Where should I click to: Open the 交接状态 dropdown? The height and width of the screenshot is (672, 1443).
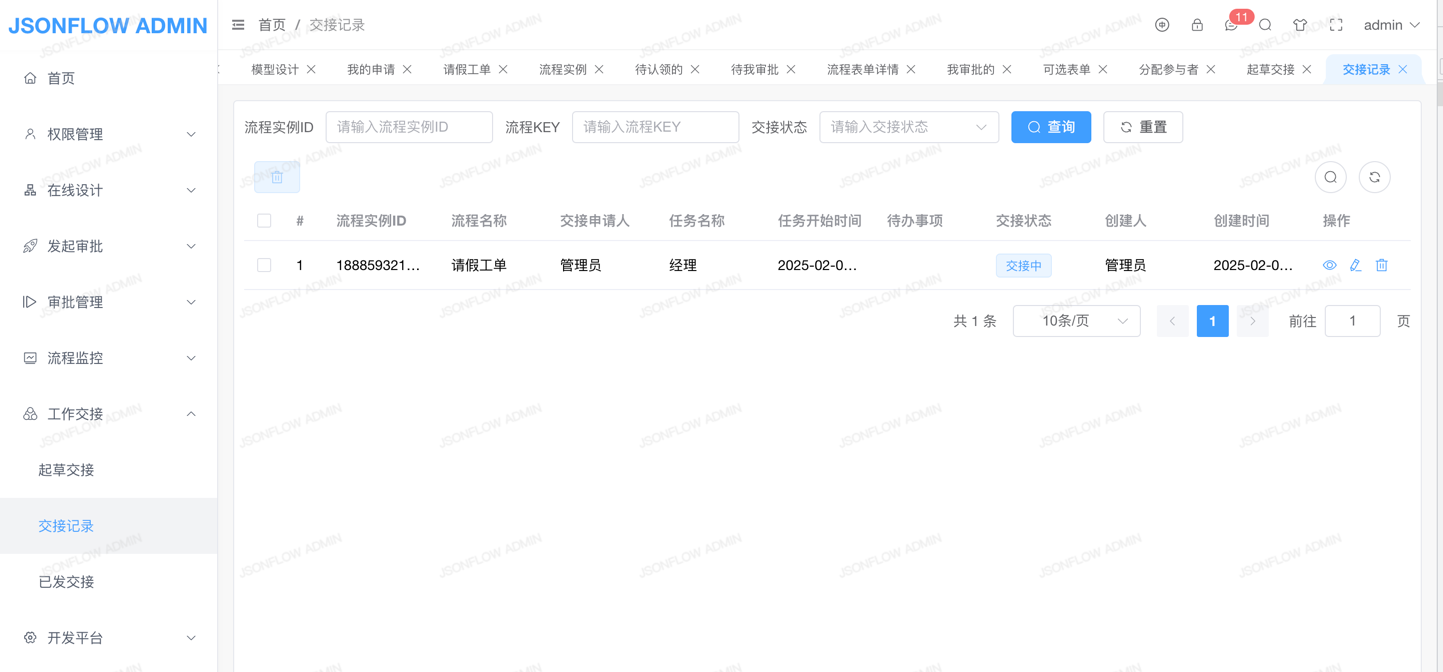(x=908, y=127)
